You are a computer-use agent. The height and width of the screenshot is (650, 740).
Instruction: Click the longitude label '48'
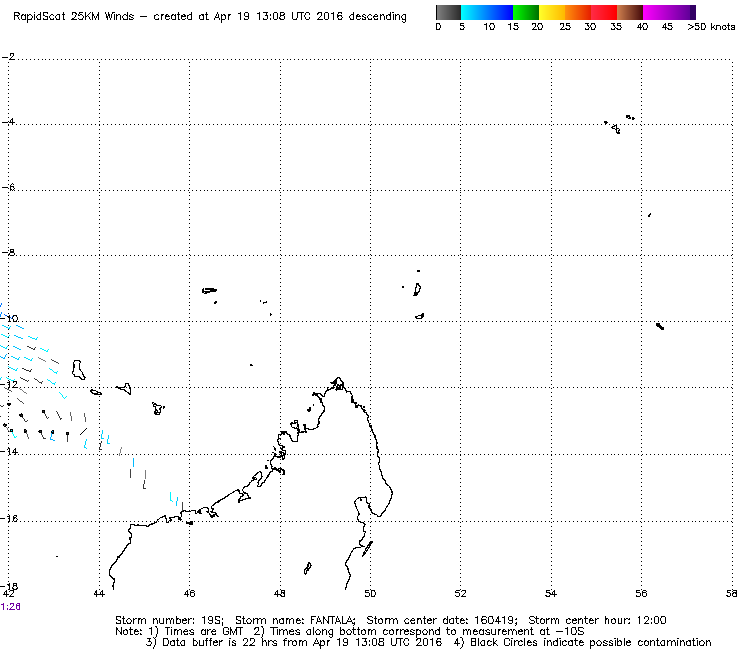279,593
